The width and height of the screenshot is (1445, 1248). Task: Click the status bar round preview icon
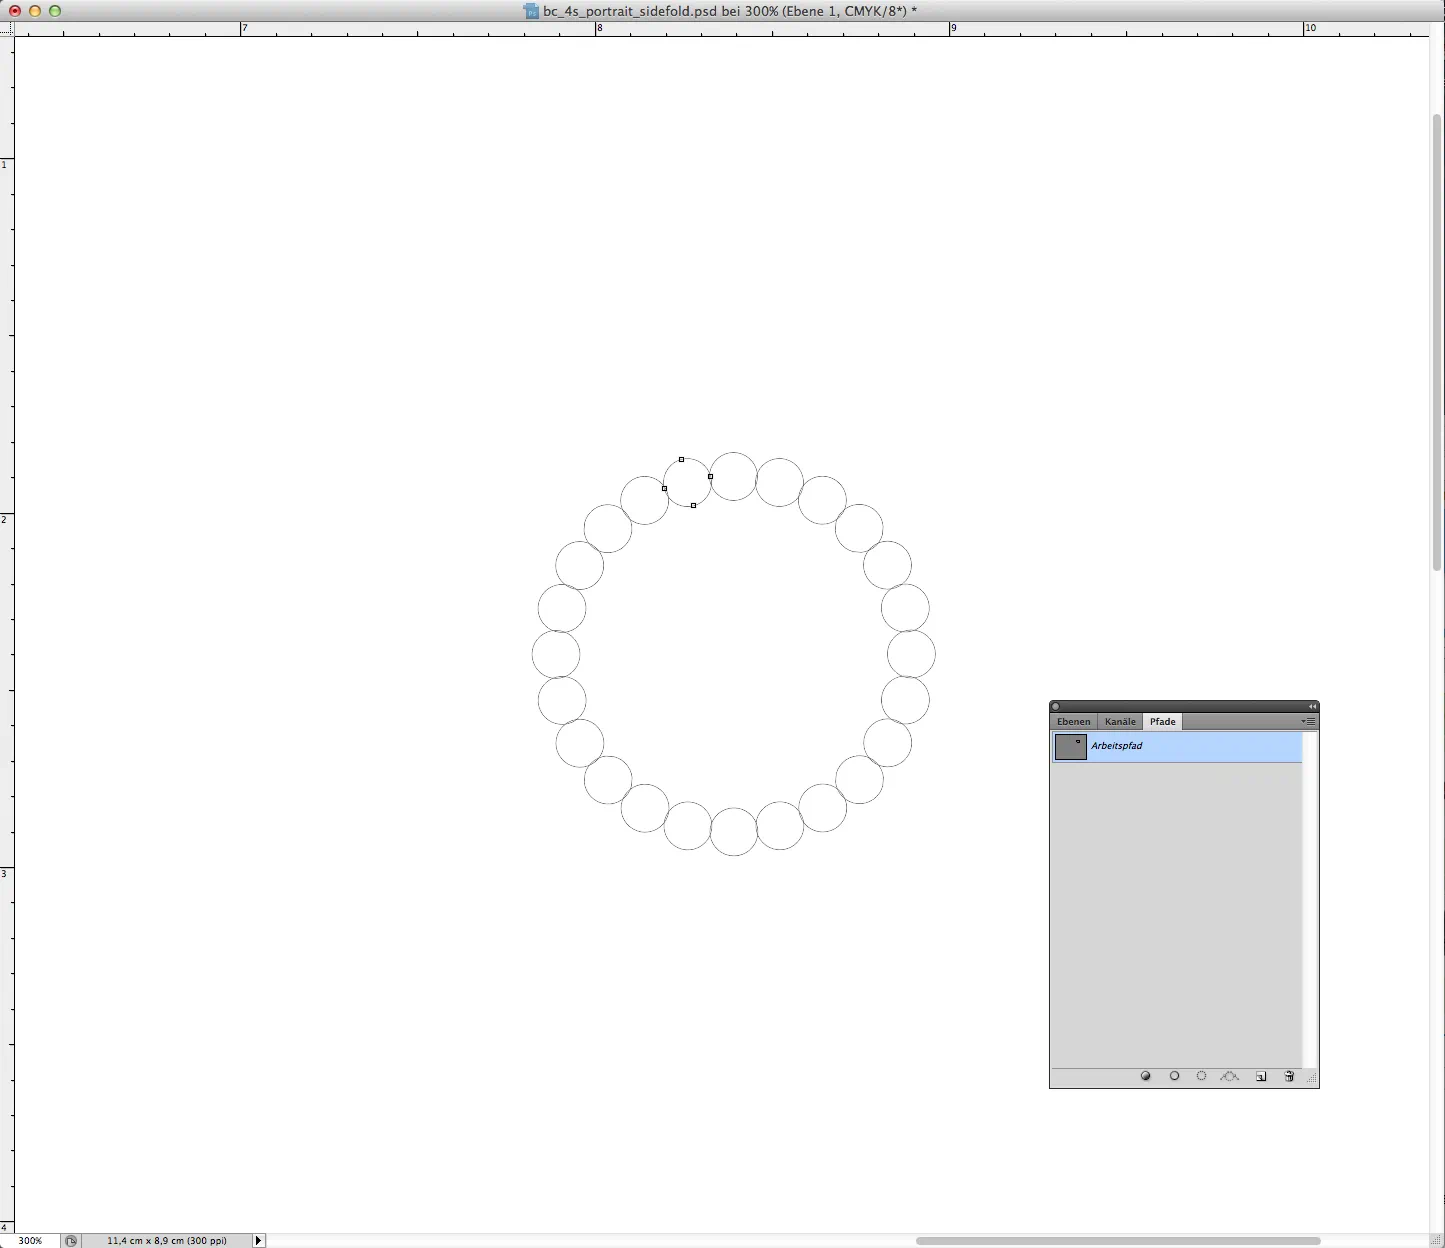[x=71, y=1241]
